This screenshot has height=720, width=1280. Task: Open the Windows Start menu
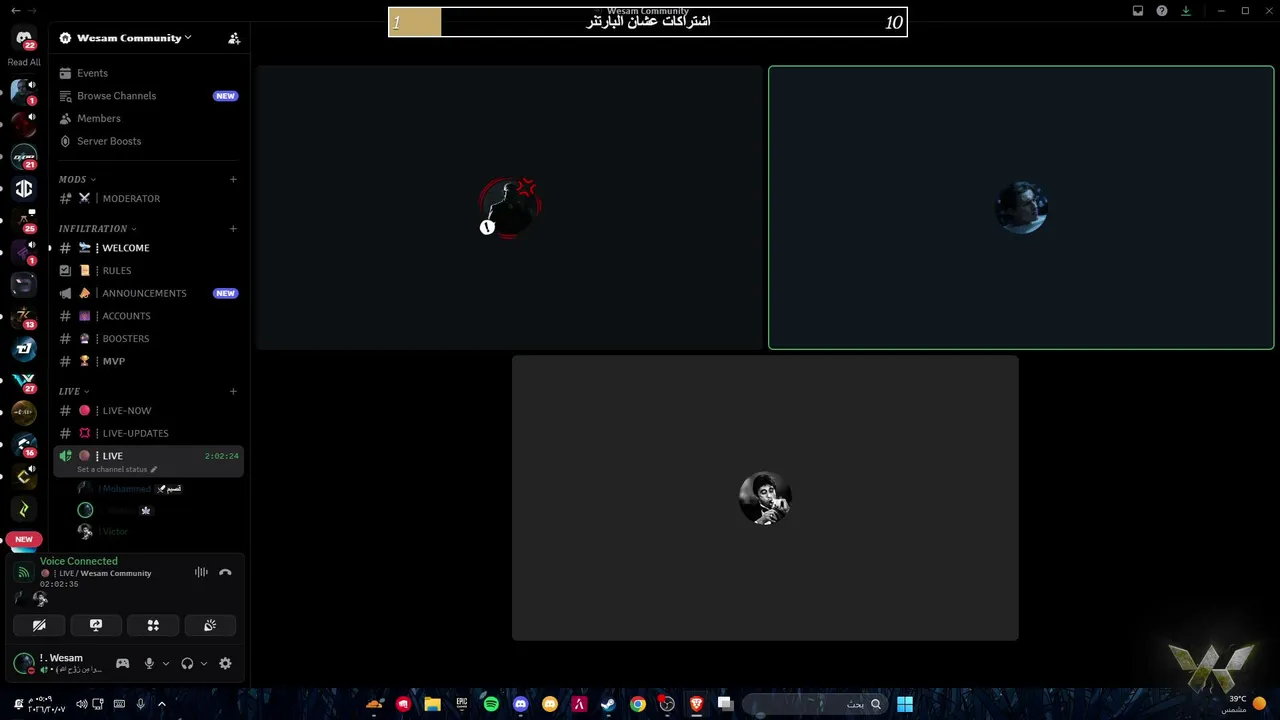(x=905, y=704)
